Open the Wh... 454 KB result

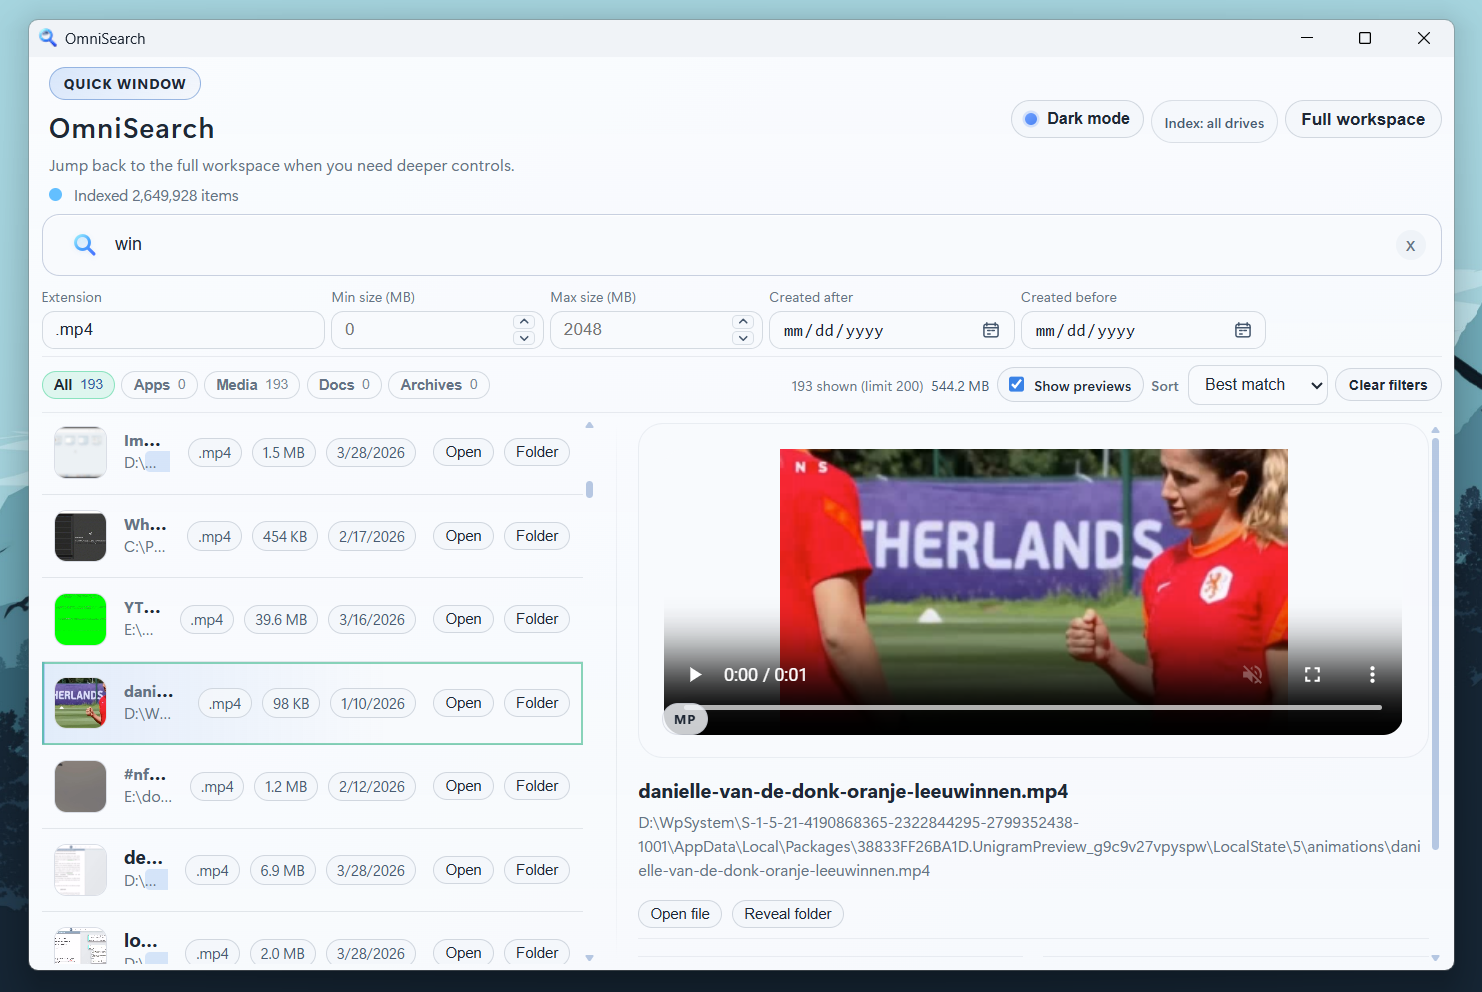464,536
